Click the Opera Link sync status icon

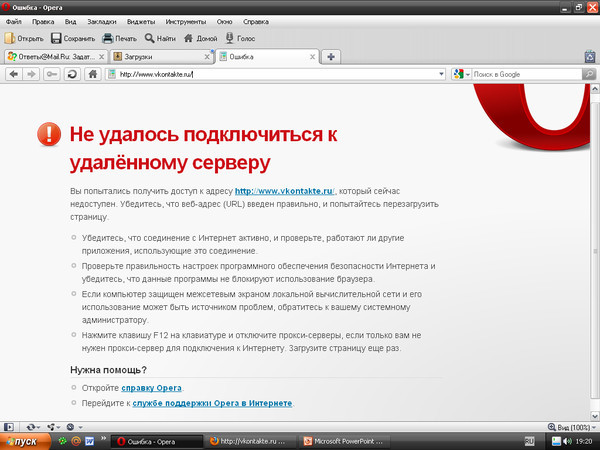point(31,427)
